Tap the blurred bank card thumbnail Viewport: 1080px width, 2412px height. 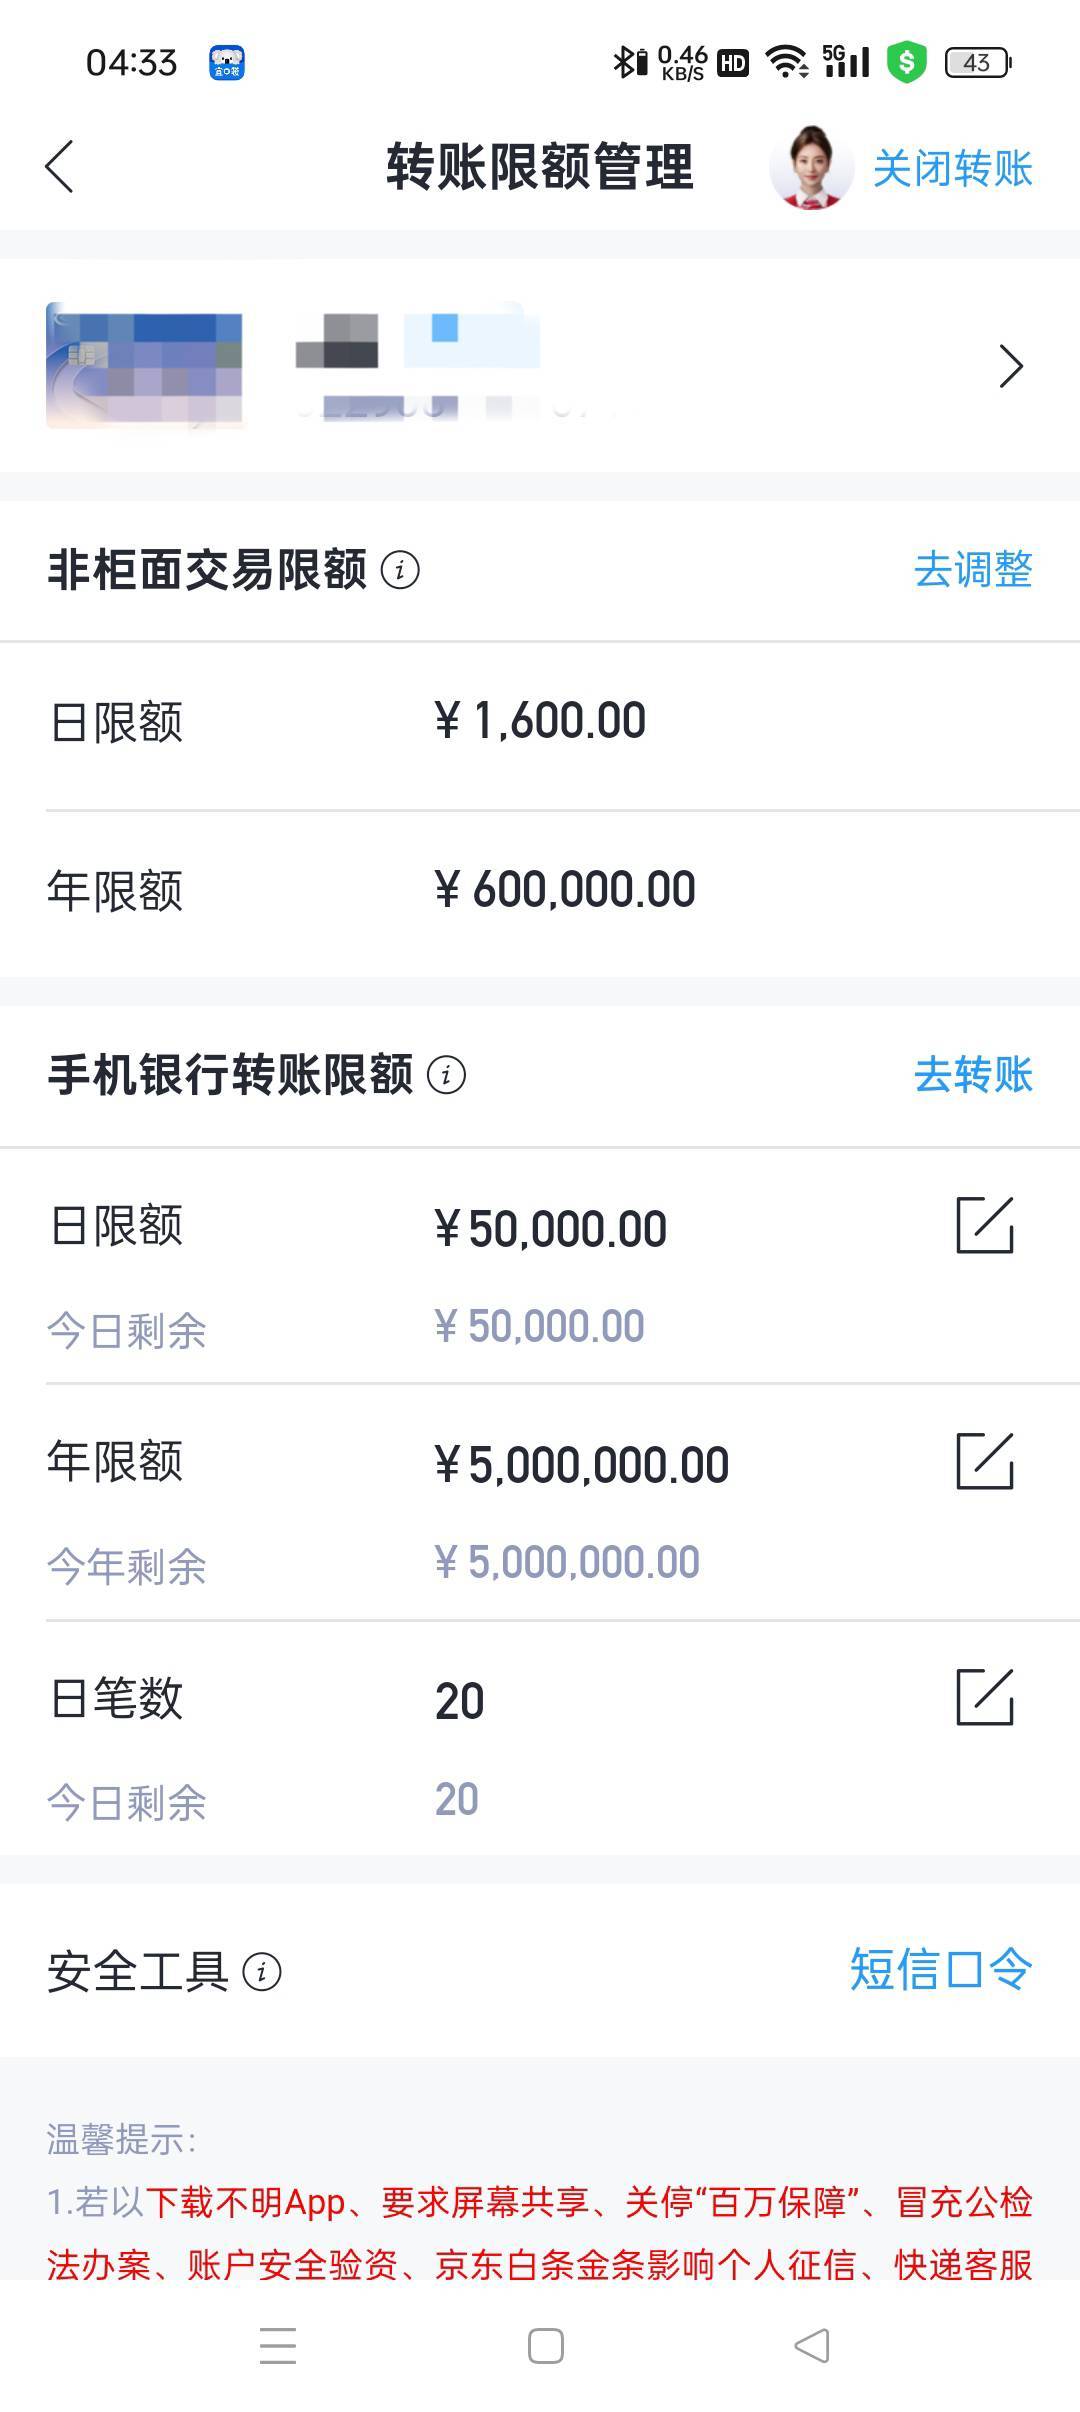[x=145, y=366]
